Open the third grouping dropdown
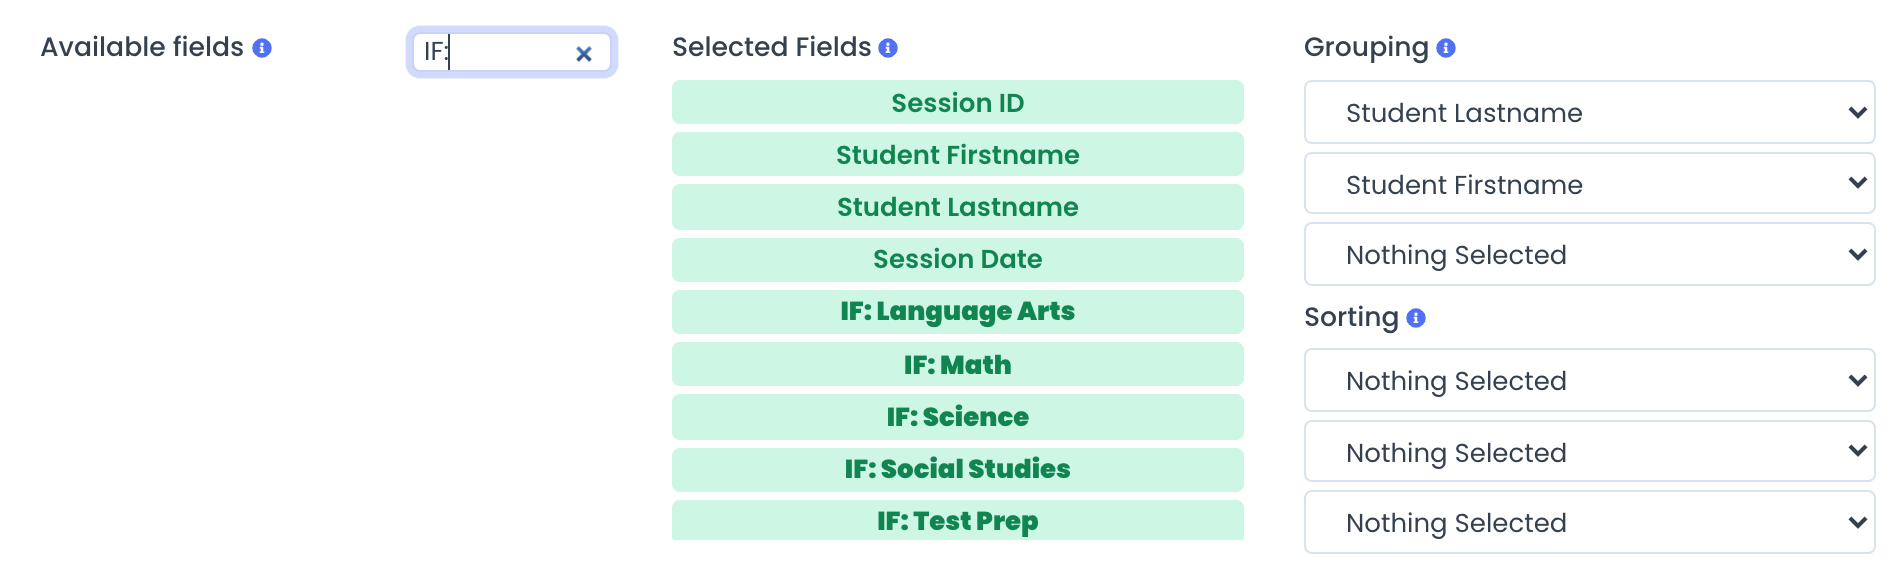This screenshot has height=570, width=1892. point(1589,254)
